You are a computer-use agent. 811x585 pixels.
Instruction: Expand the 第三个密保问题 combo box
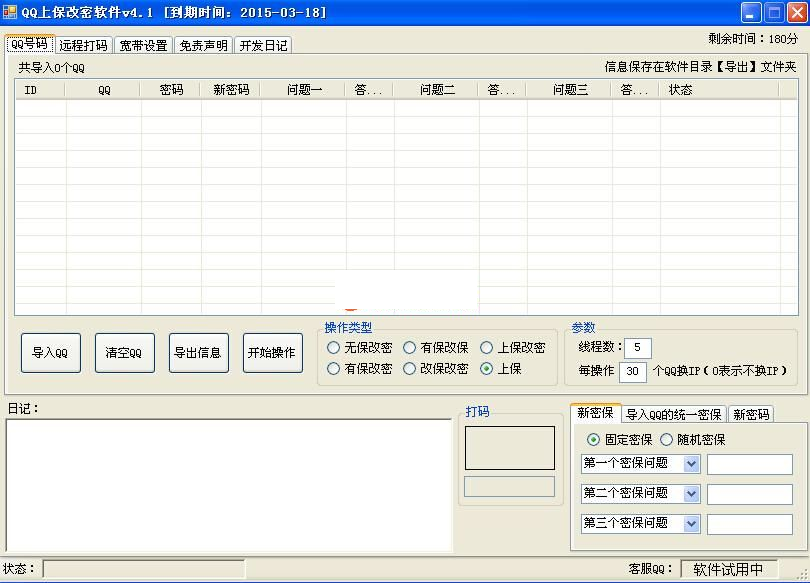tap(691, 524)
